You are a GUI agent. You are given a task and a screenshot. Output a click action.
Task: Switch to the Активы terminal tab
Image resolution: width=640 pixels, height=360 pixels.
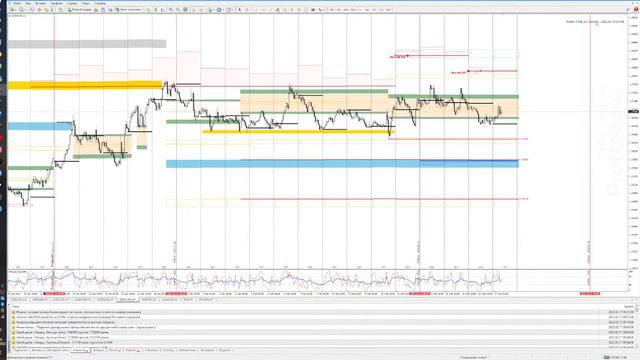[37, 350]
